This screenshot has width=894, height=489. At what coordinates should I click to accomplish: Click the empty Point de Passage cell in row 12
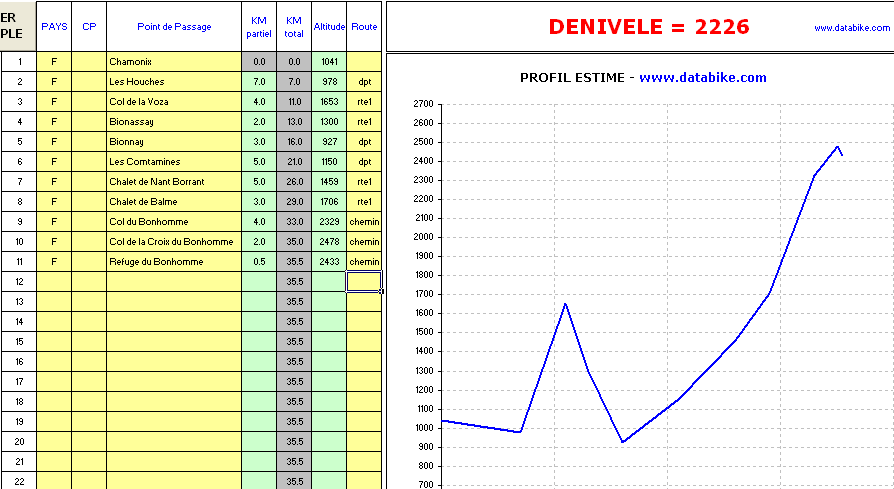pyautogui.click(x=174, y=282)
